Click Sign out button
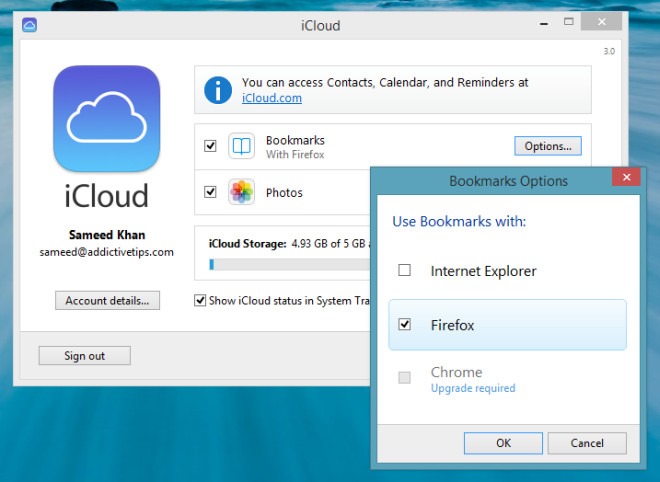 [x=85, y=356]
